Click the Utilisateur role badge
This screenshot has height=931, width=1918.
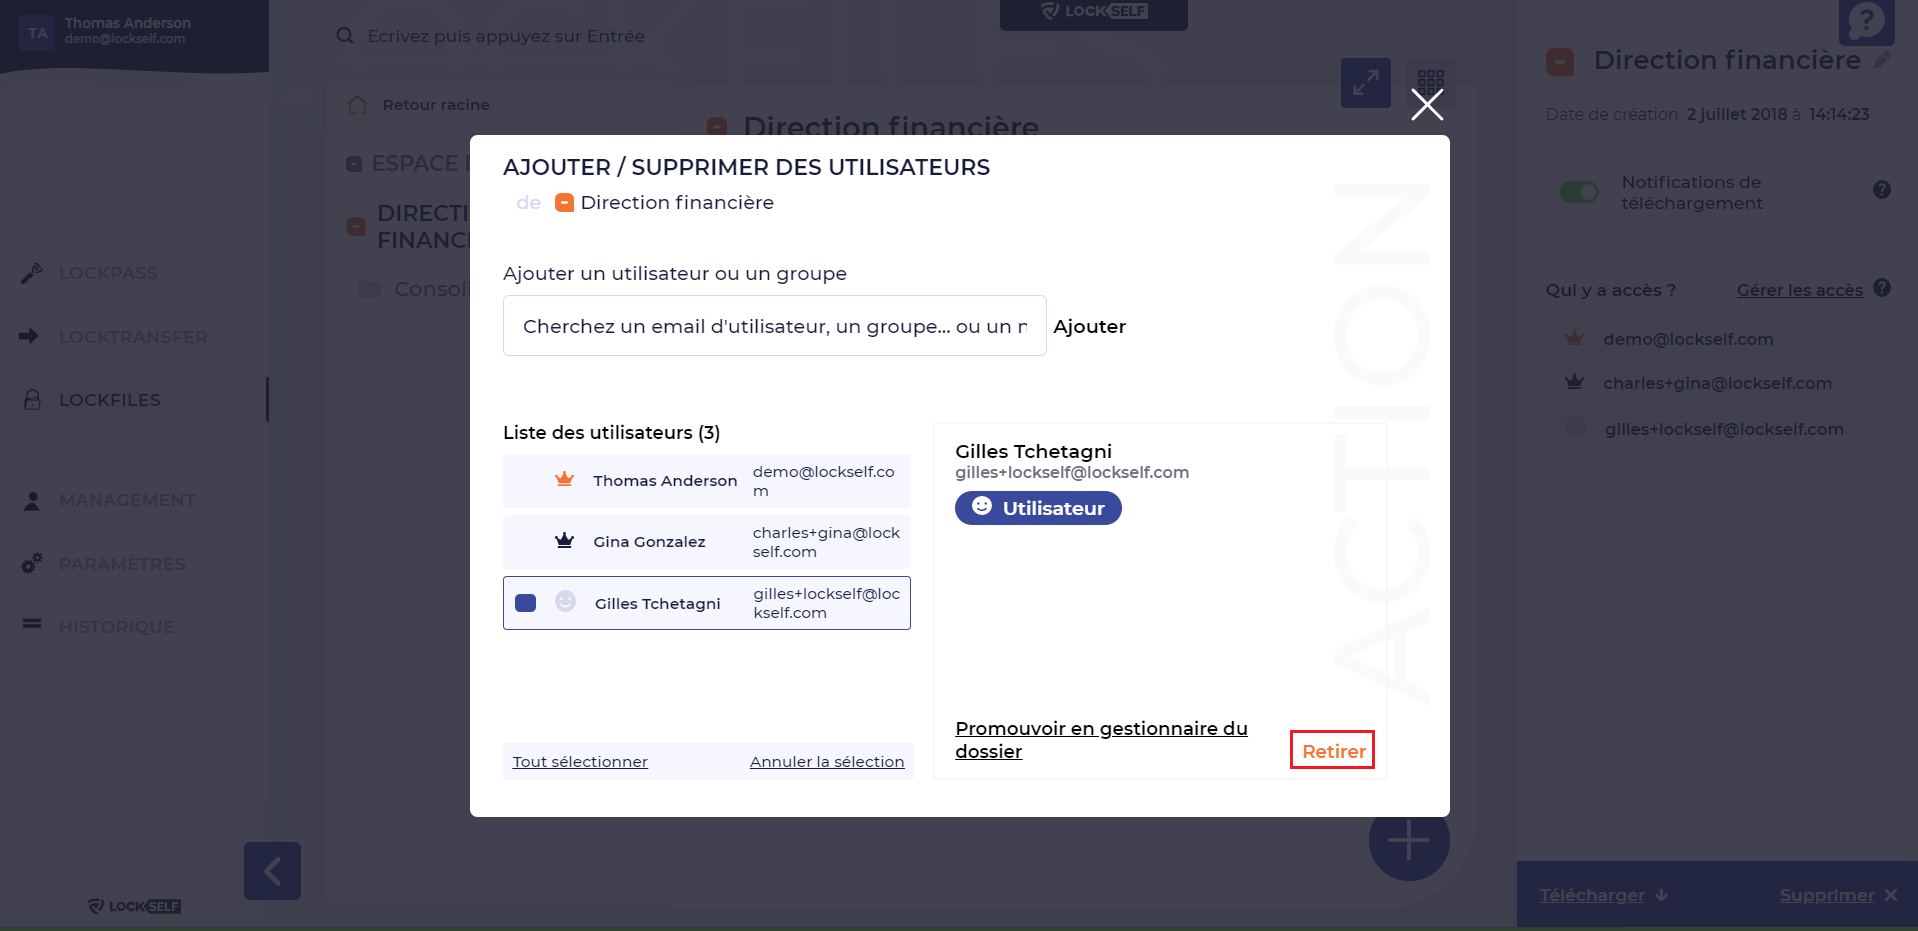pyautogui.click(x=1038, y=508)
